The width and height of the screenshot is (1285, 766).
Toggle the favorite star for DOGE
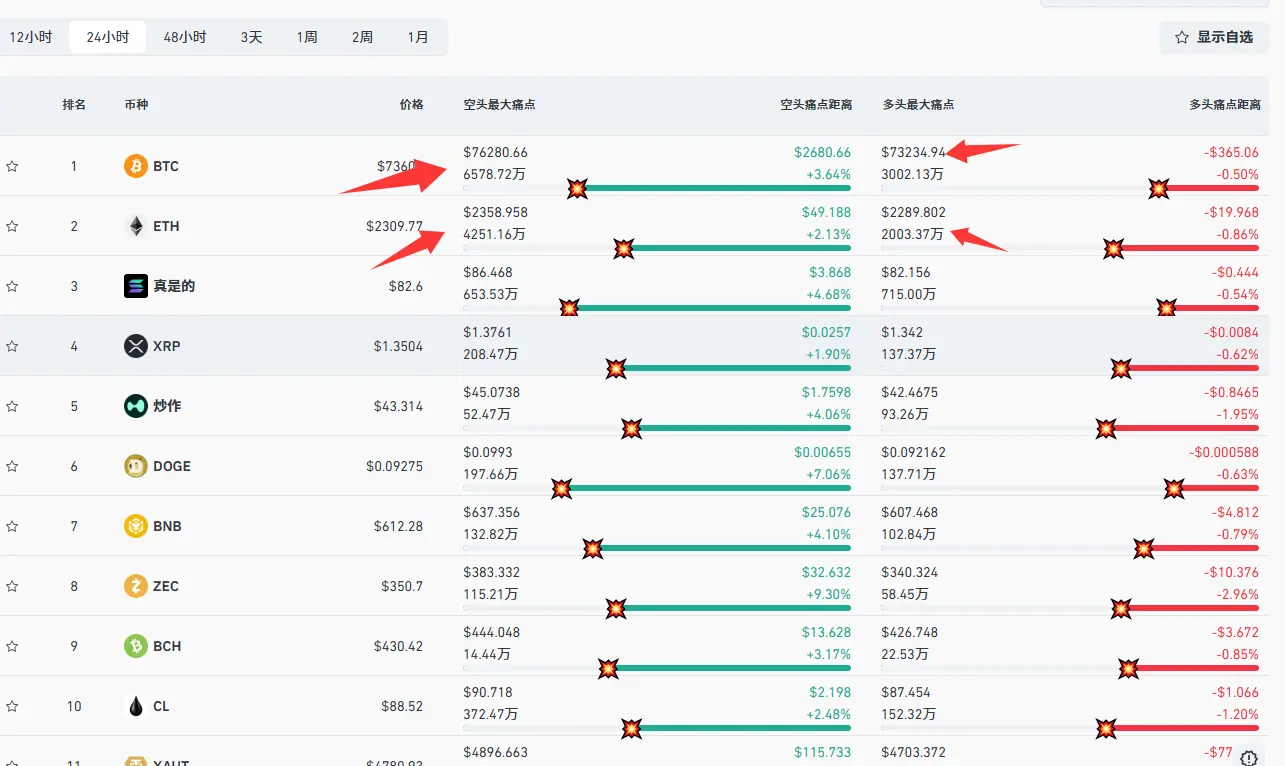pos(12,466)
